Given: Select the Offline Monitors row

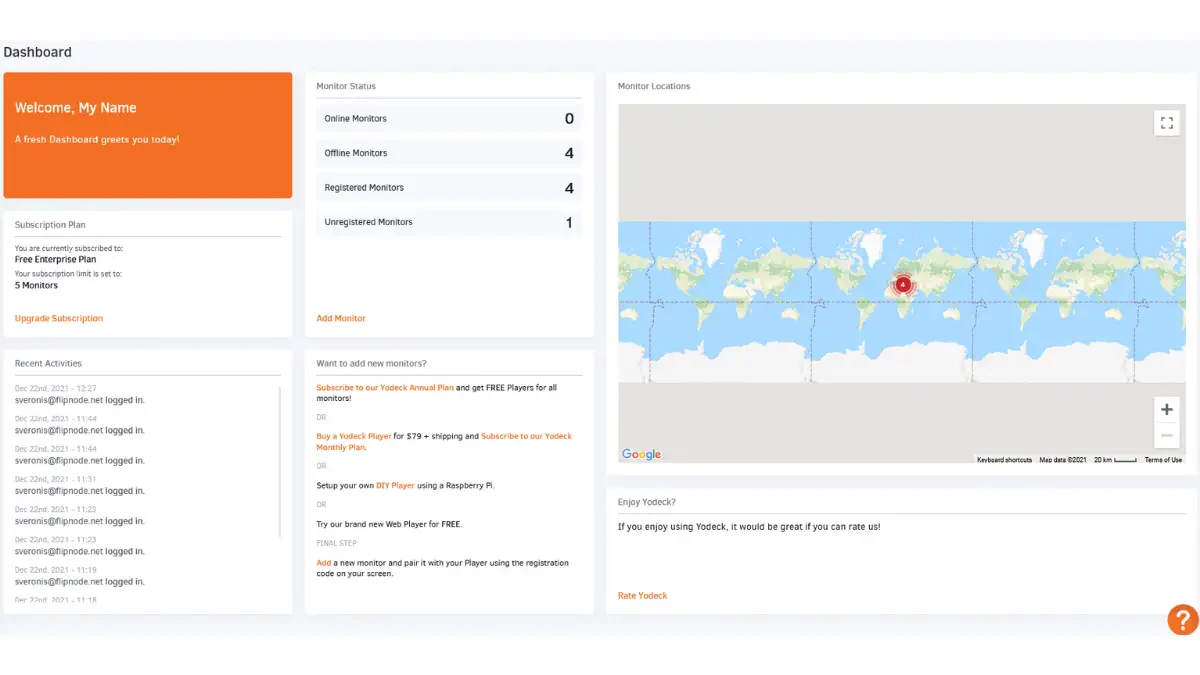Looking at the screenshot, I should 448,153.
